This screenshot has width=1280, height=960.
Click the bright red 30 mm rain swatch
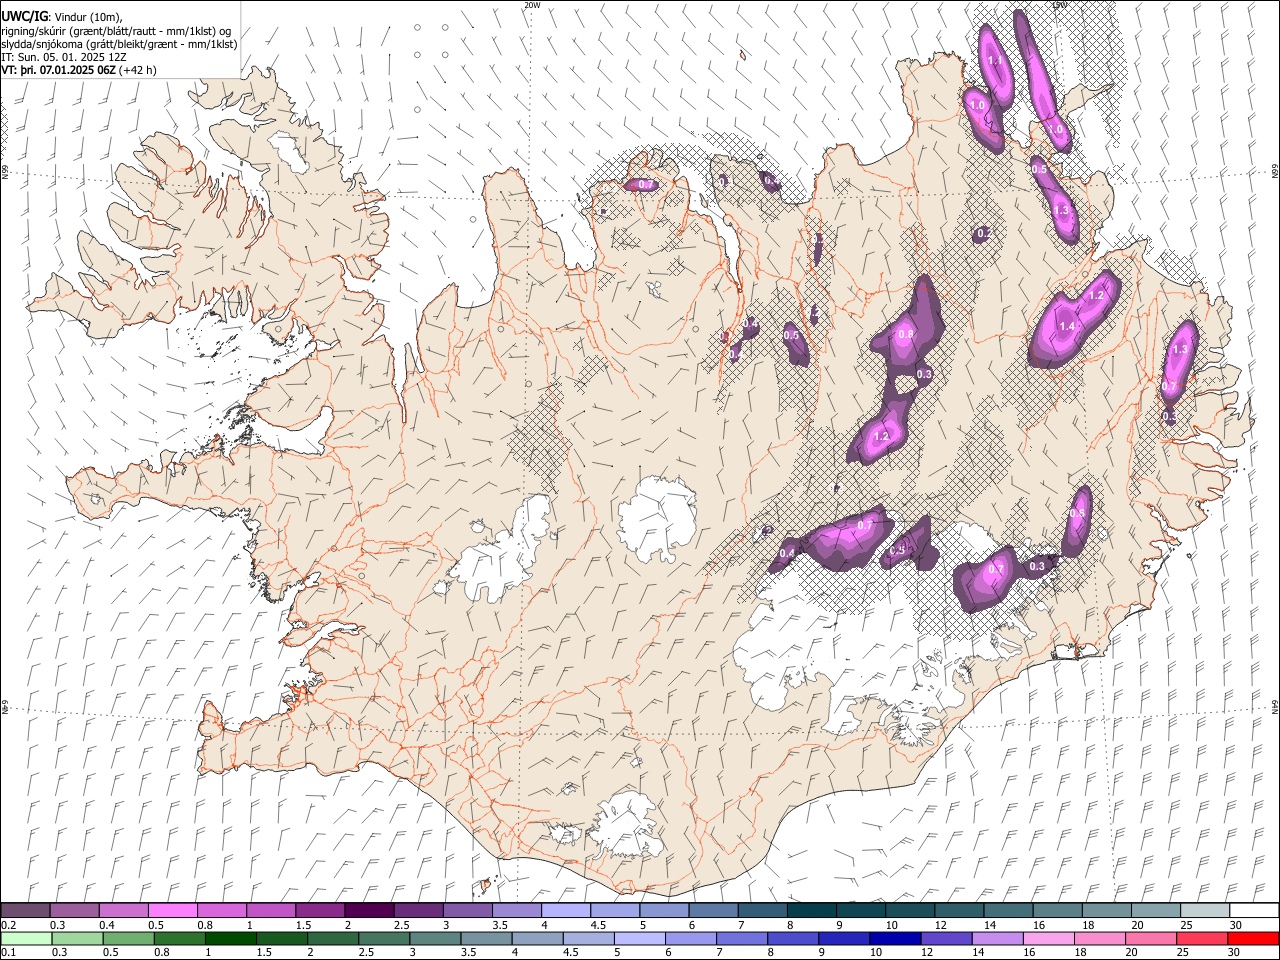coord(1253,938)
